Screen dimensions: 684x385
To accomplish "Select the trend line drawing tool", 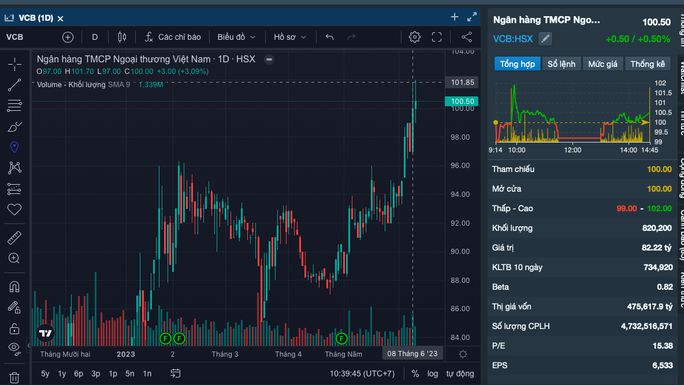I will coord(14,85).
